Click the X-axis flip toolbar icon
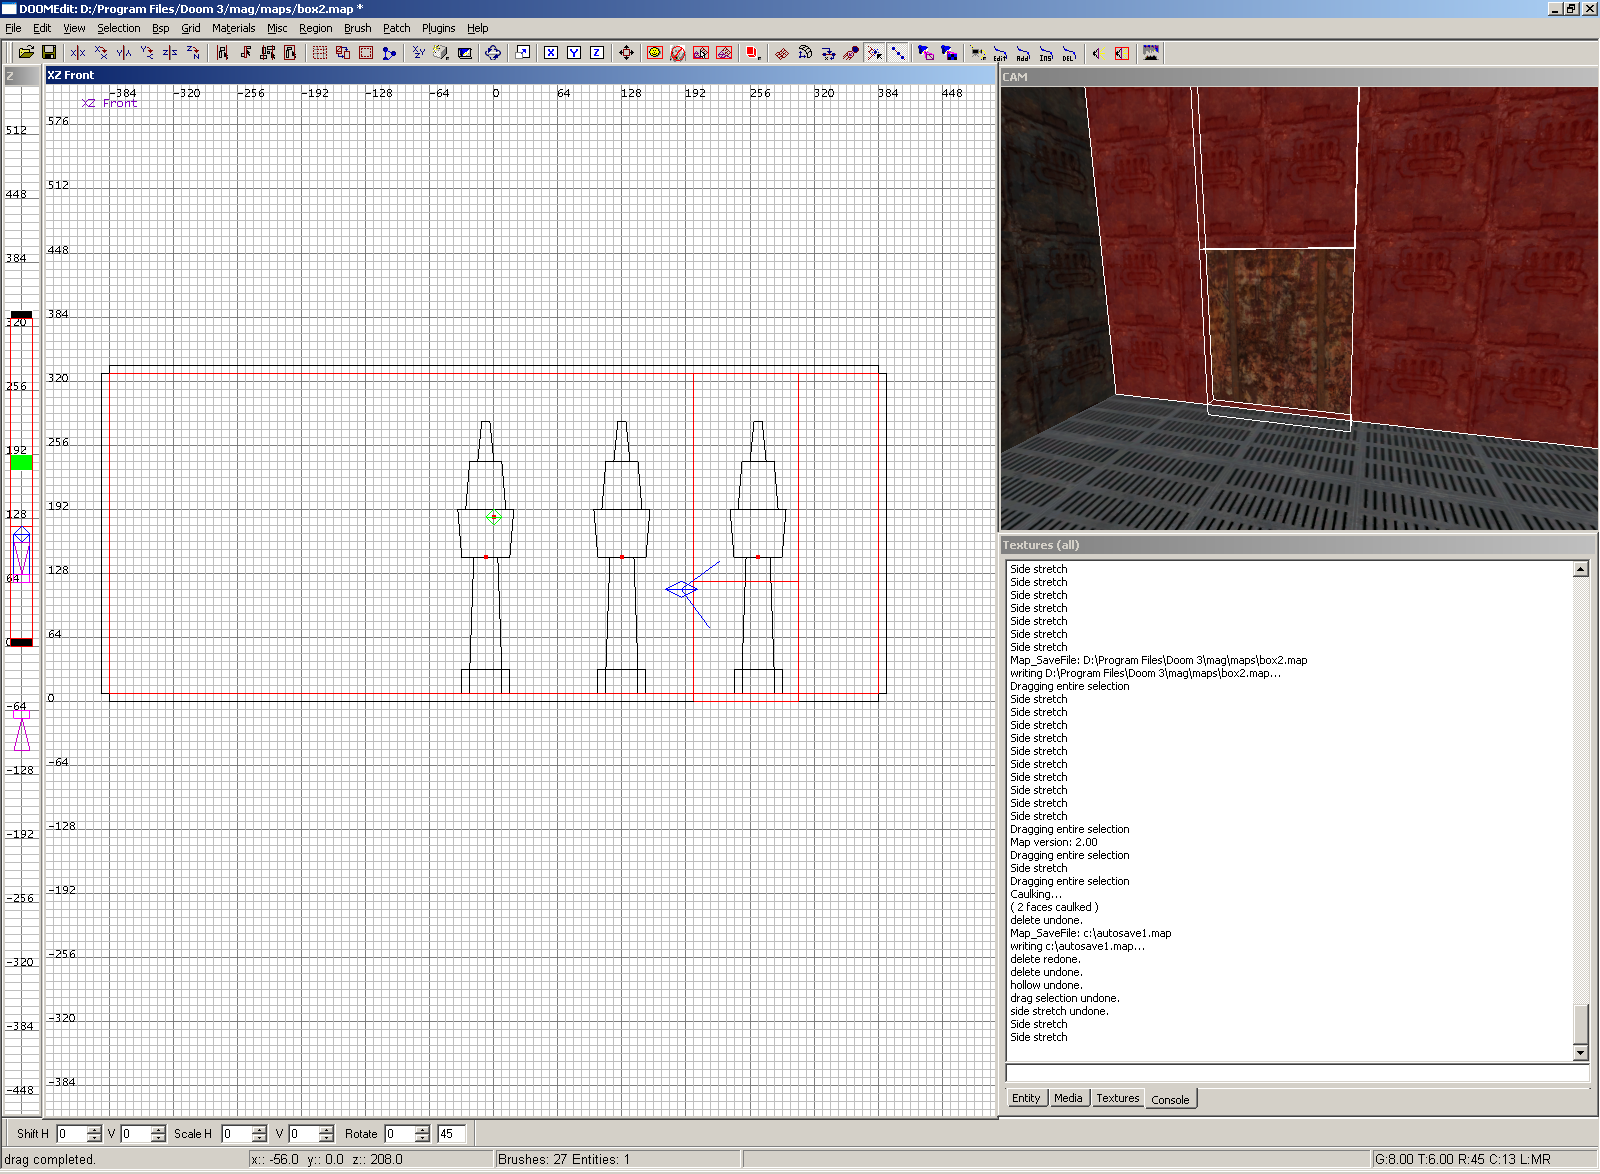This screenshot has width=1600, height=1174. [x=78, y=53]
